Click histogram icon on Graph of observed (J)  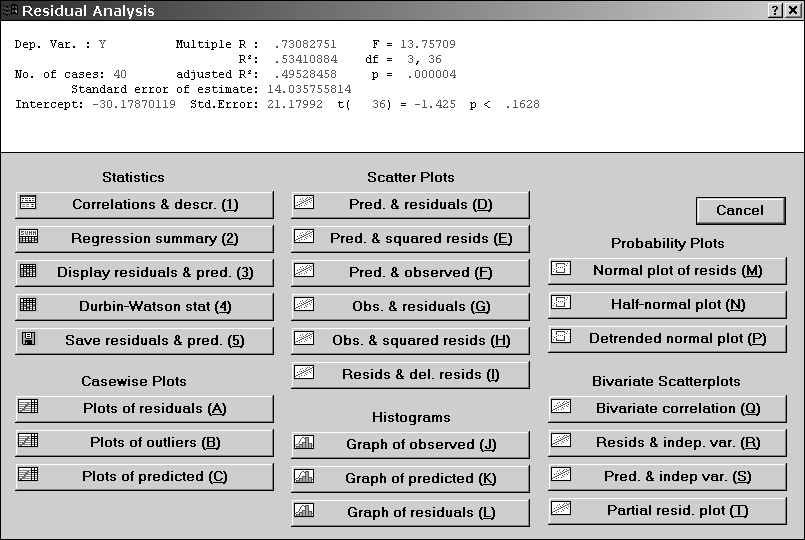304,442
